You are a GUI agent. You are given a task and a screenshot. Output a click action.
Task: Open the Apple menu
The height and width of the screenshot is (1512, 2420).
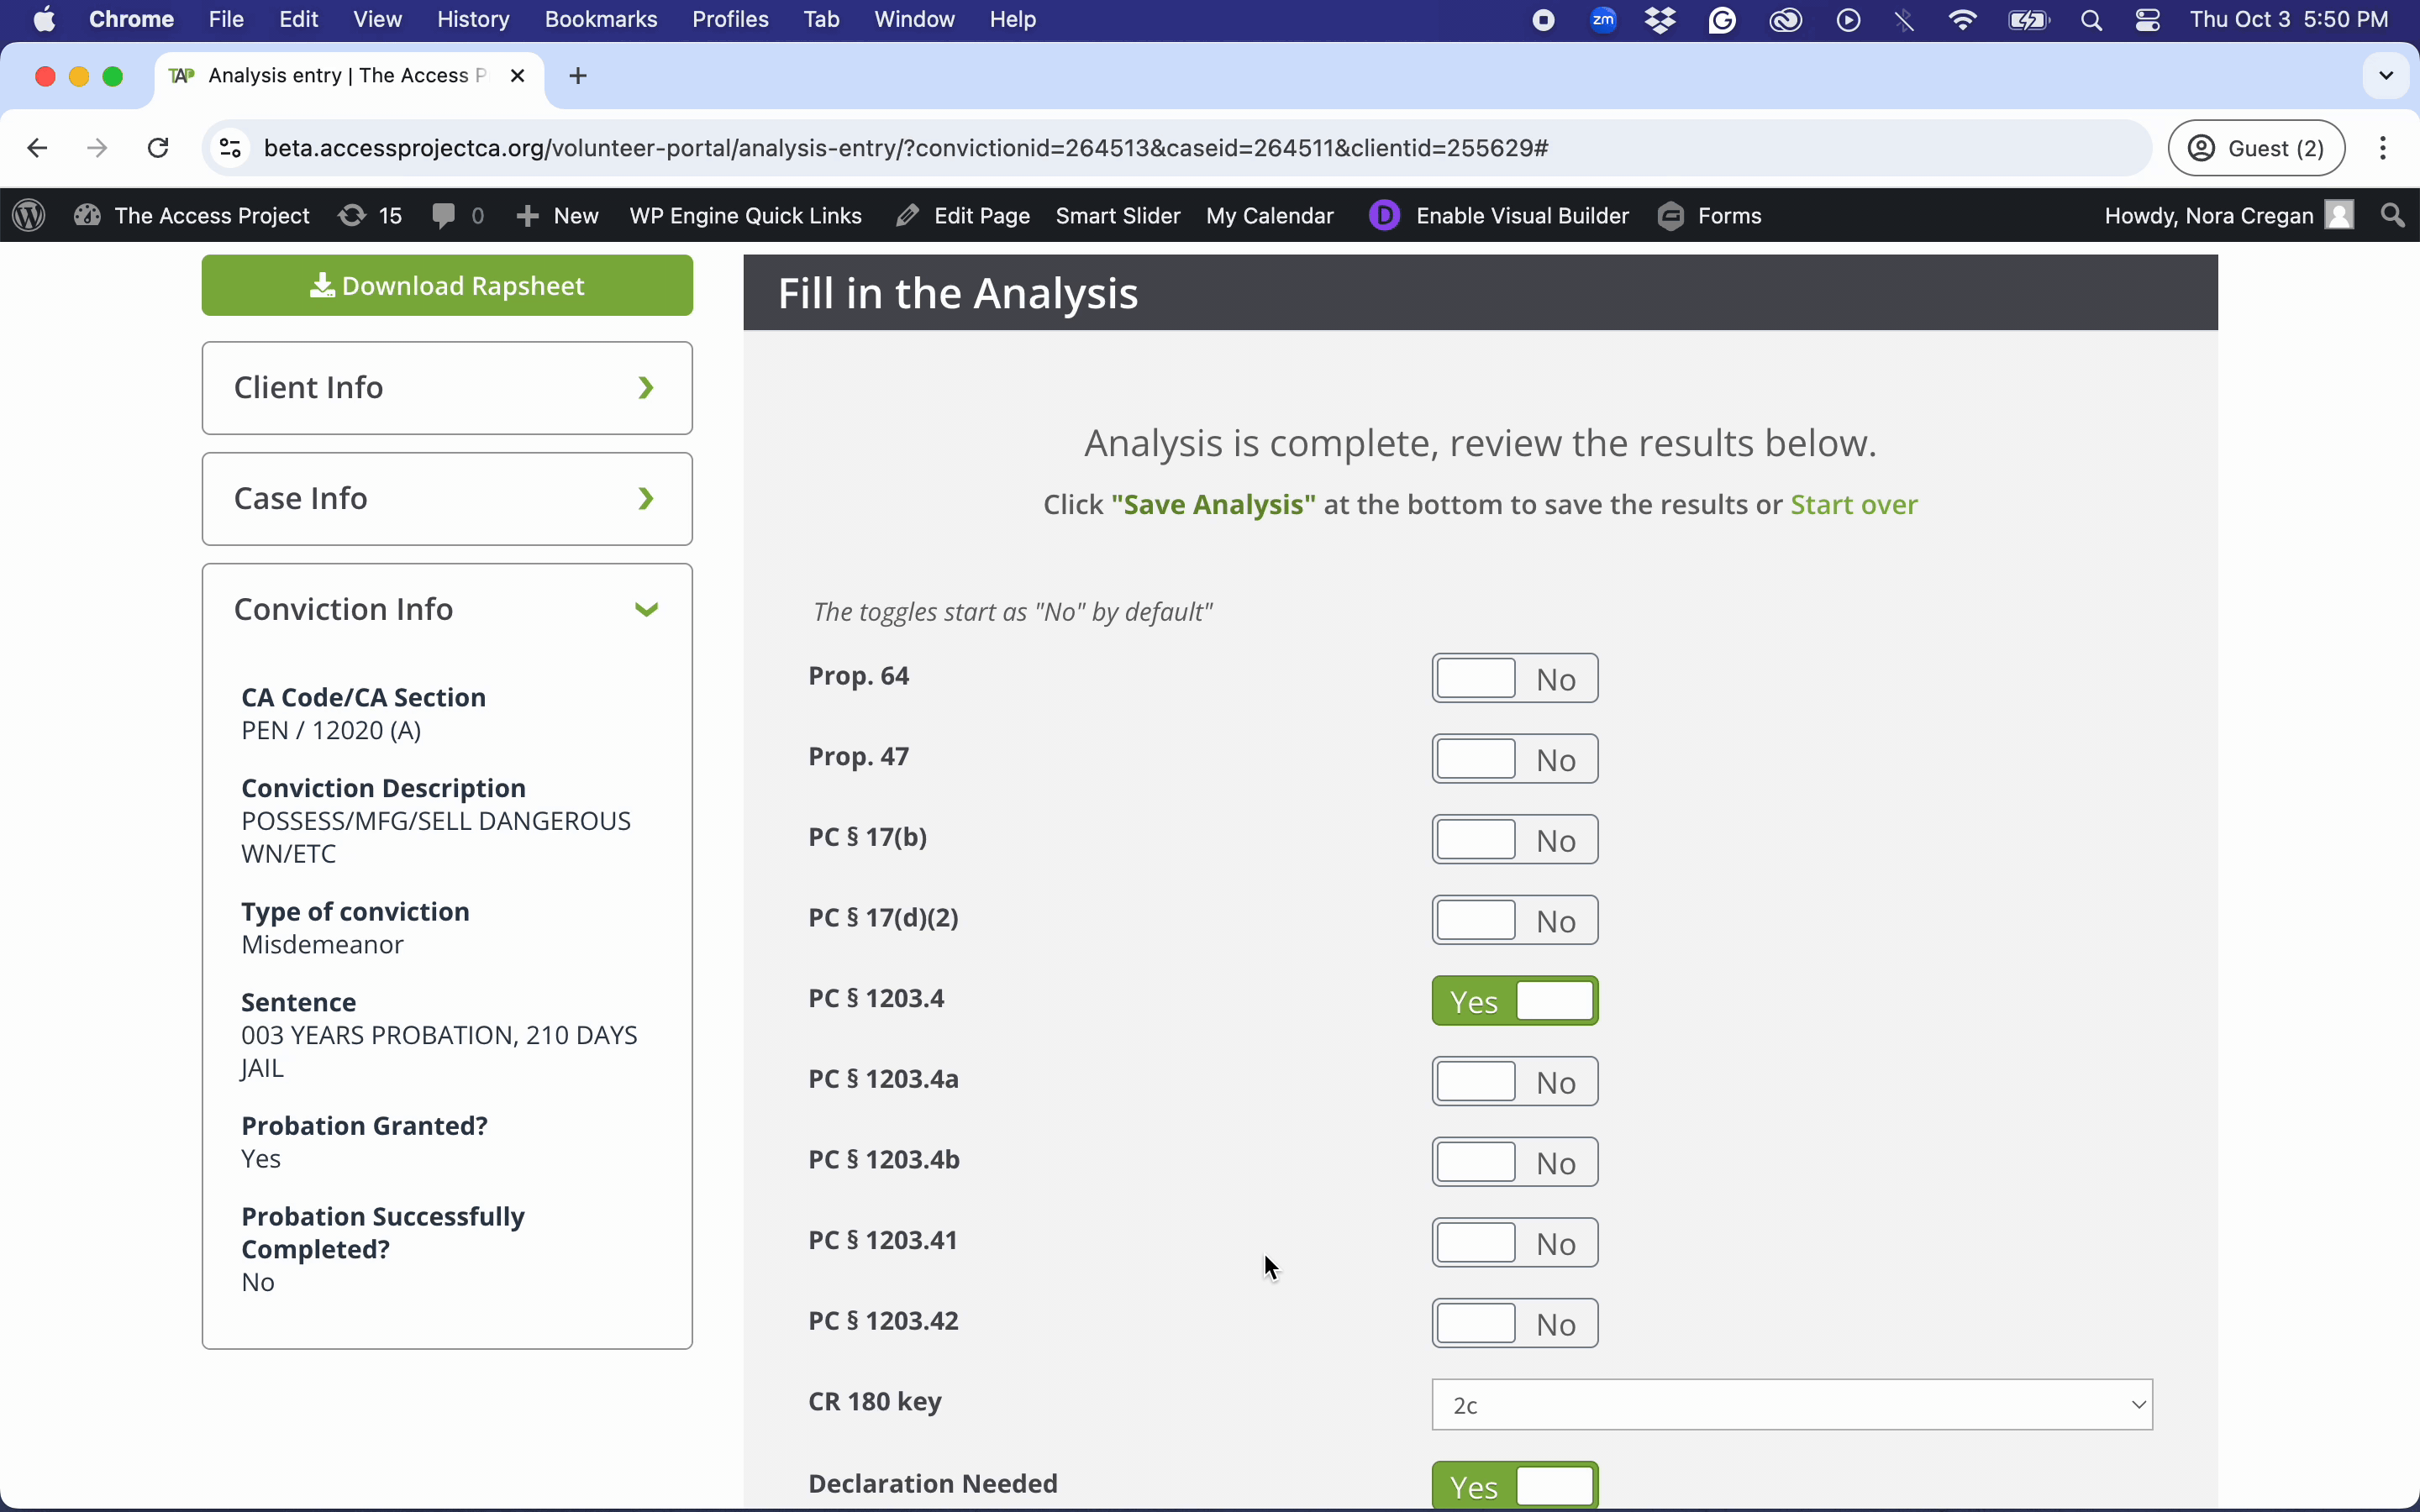[44, 20]
